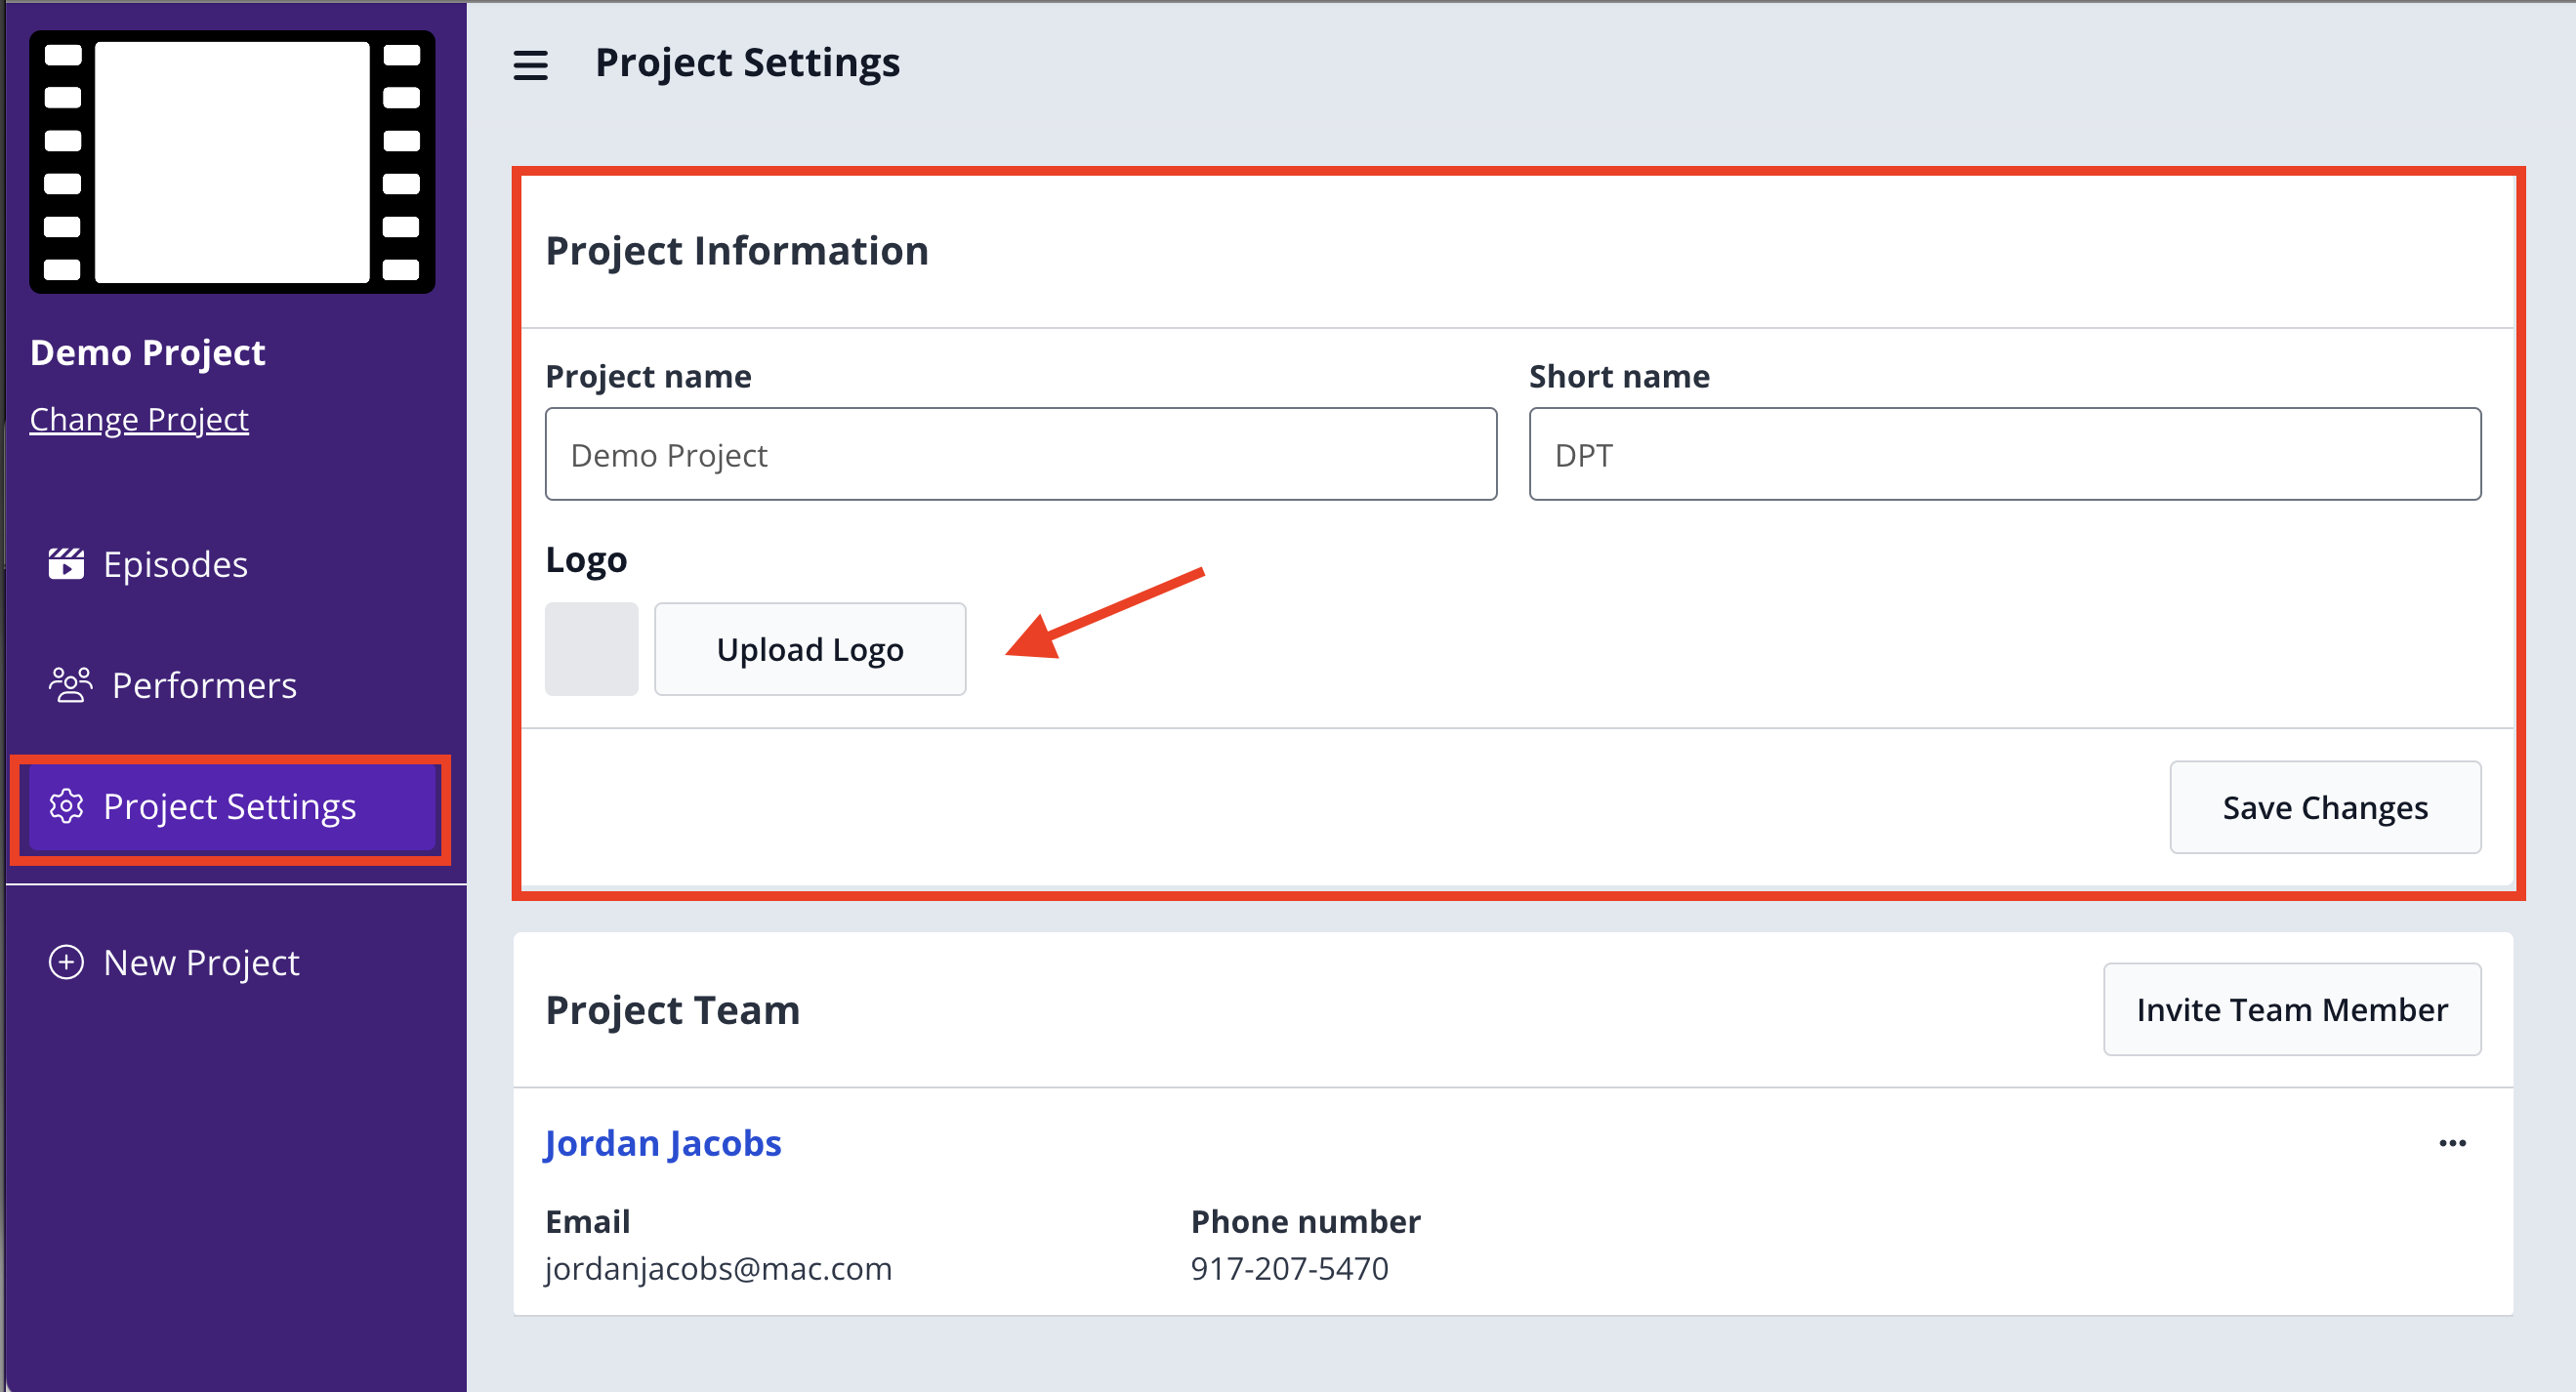Click Save Changes button

click(x=2324, y=807)
